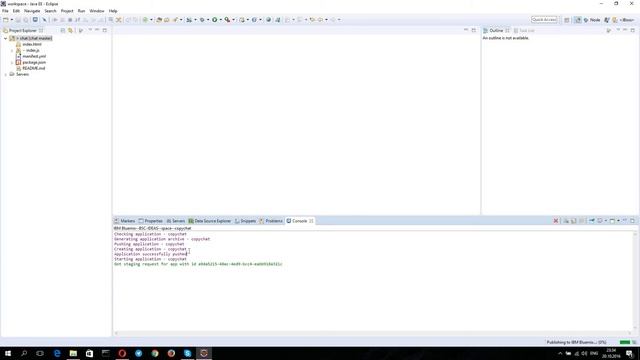
Task: Switch to the Markers tab
Action: (x=125, y=221)
